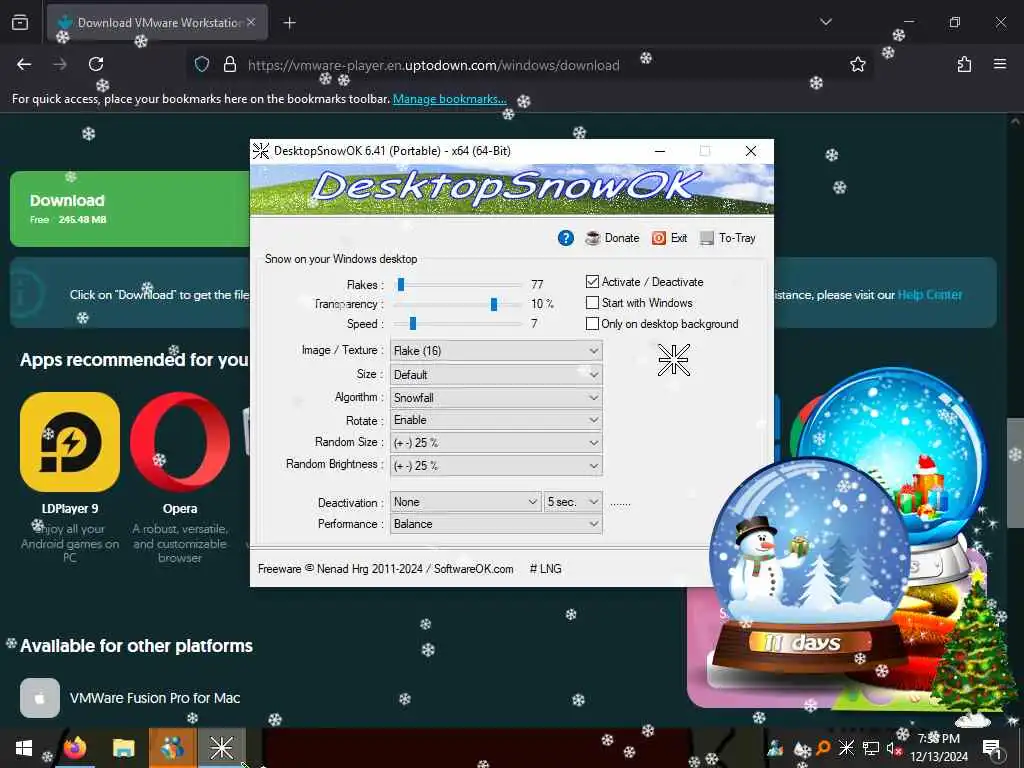Screen dimensions: 1024x768
Task: Open the LDPlayer 9 app icon
Action: 70,442
